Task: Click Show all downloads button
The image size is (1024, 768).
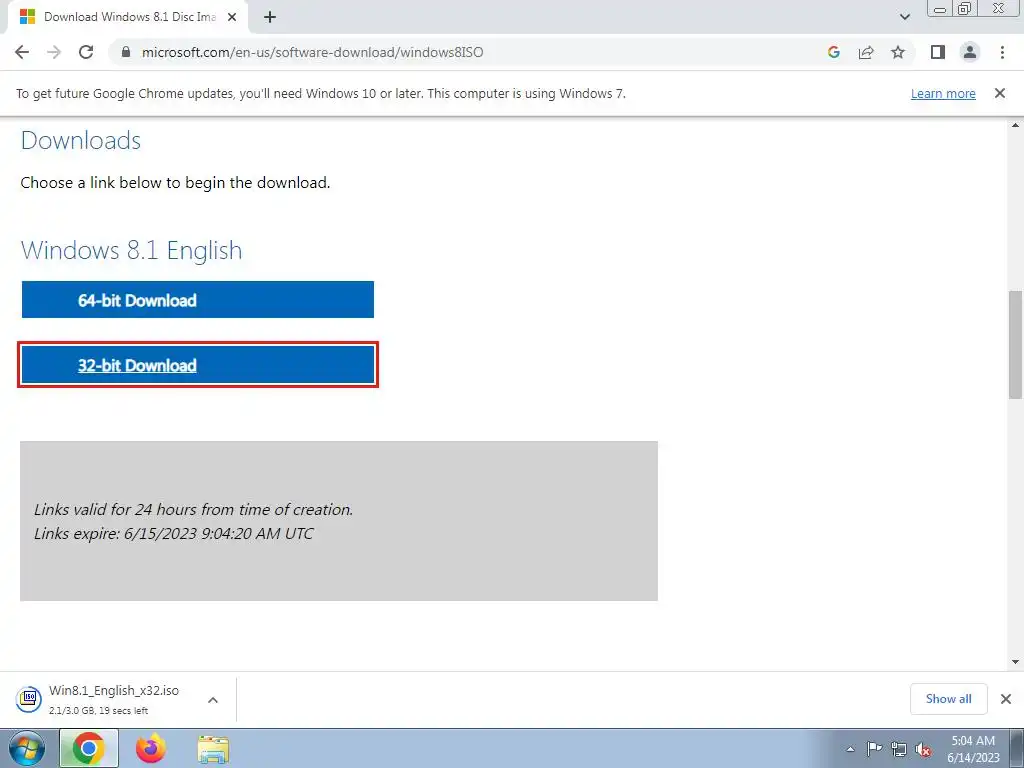Action: [948, 699]
